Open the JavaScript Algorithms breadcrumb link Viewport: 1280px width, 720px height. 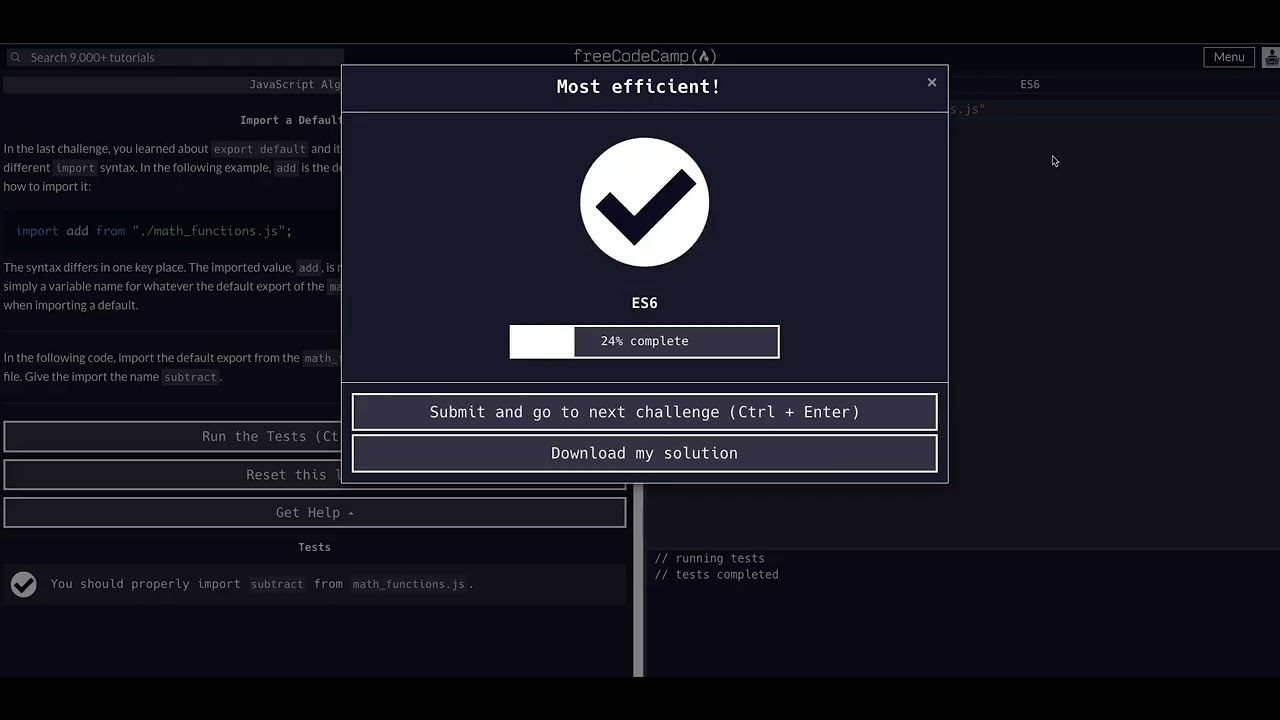coord(295,85)
